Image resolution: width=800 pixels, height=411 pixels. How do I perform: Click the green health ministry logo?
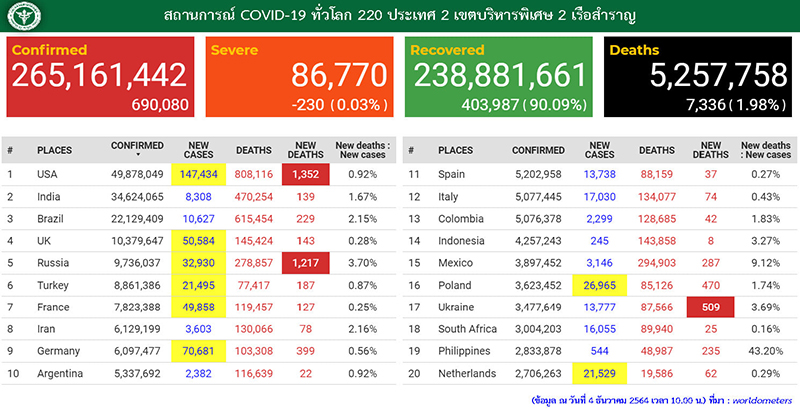(20, 16)
